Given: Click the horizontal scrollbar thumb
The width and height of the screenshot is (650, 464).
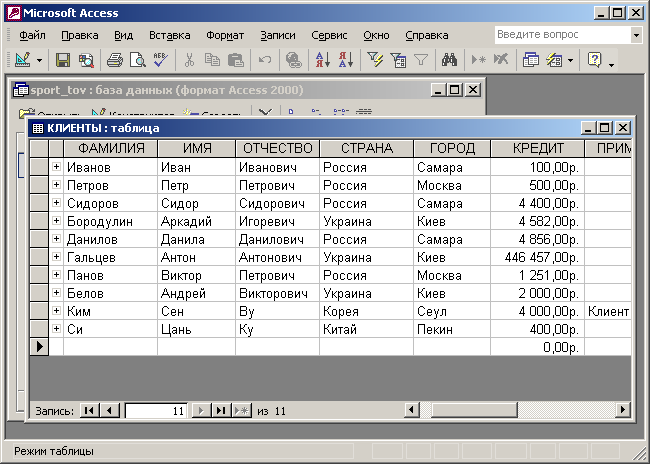Looking at the screenshot, I should pos(474,411).
